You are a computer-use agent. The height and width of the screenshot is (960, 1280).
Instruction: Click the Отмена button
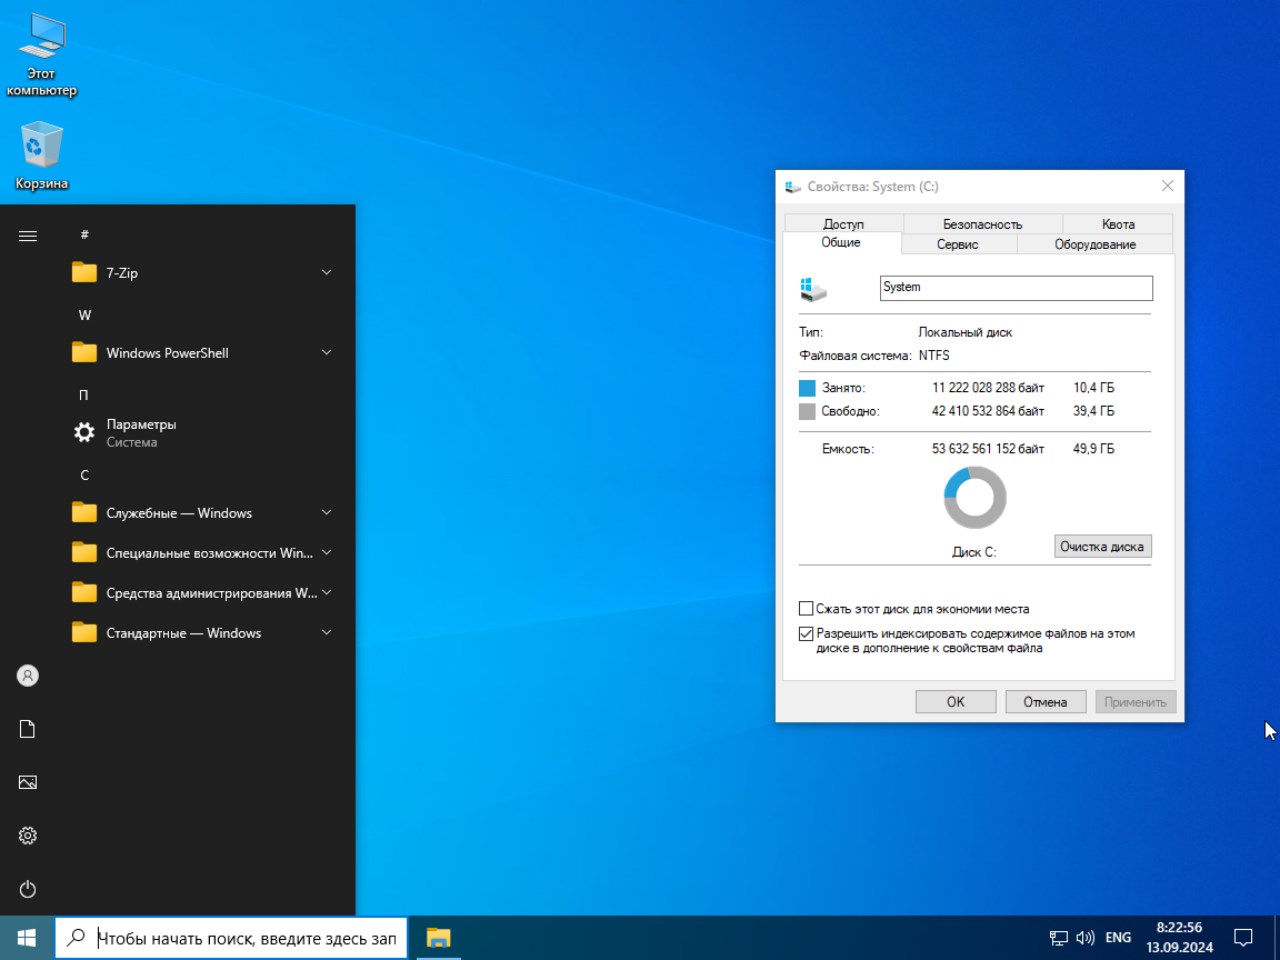(x=1045, y=702)
